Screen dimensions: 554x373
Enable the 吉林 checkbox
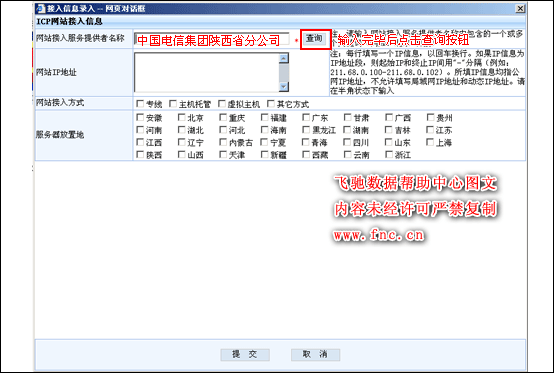389,130
